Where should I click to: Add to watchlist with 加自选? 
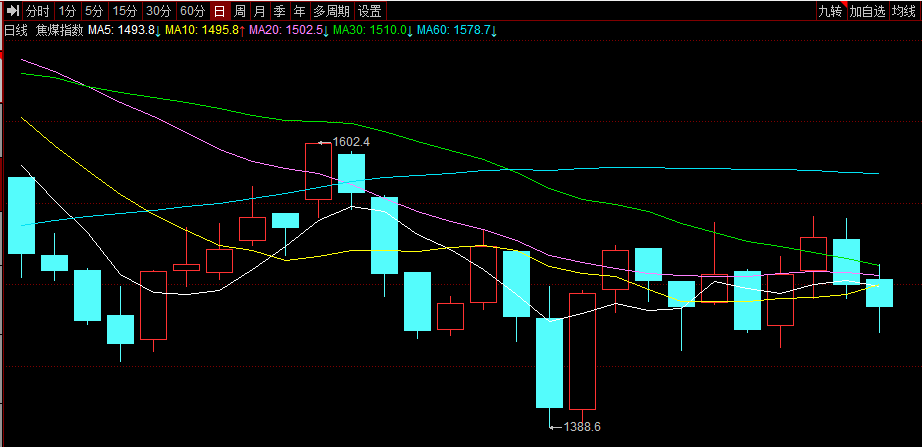click(x=867, y=11)
